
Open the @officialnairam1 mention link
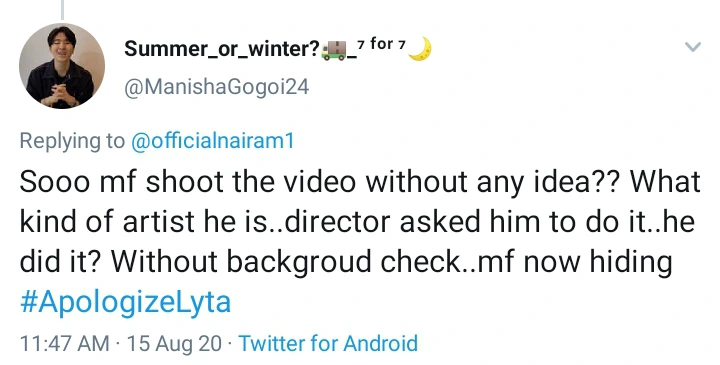[x=212, y=140]
